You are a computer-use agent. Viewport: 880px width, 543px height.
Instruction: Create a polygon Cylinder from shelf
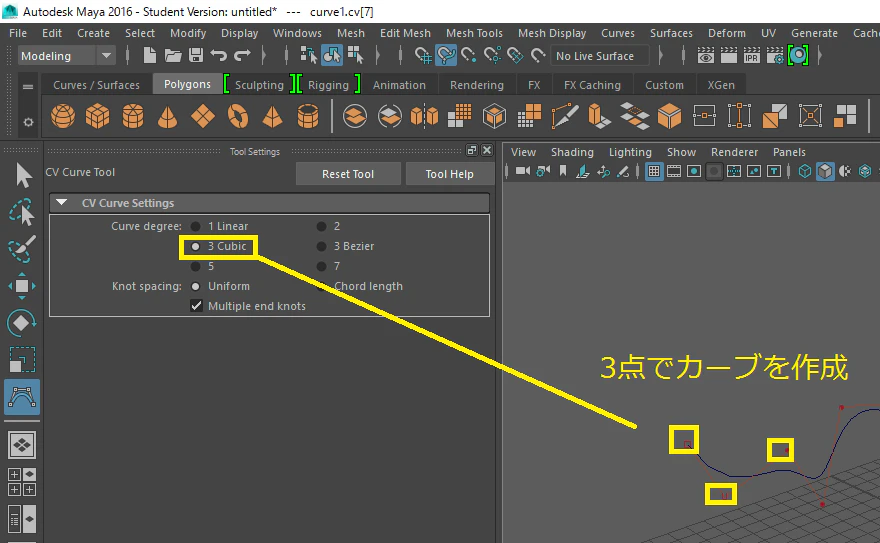[133, 117]
